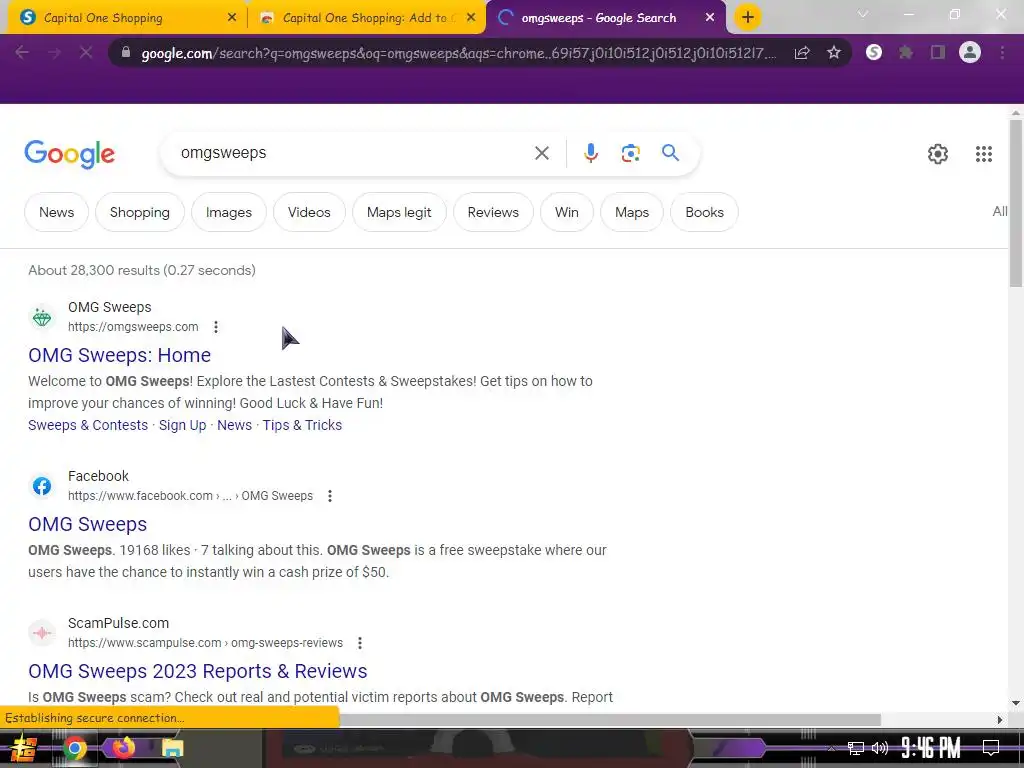Open the News sitelink under OMG Sweeps

[x=234, y=425]
